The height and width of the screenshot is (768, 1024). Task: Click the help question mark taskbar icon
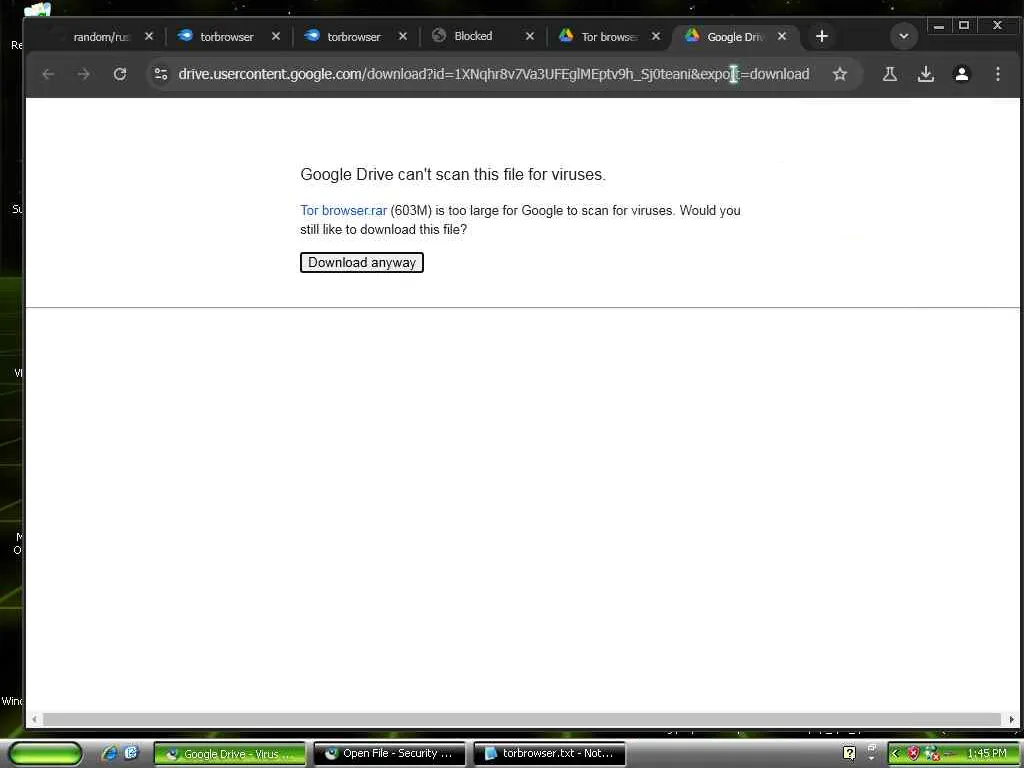coord(849,754)
